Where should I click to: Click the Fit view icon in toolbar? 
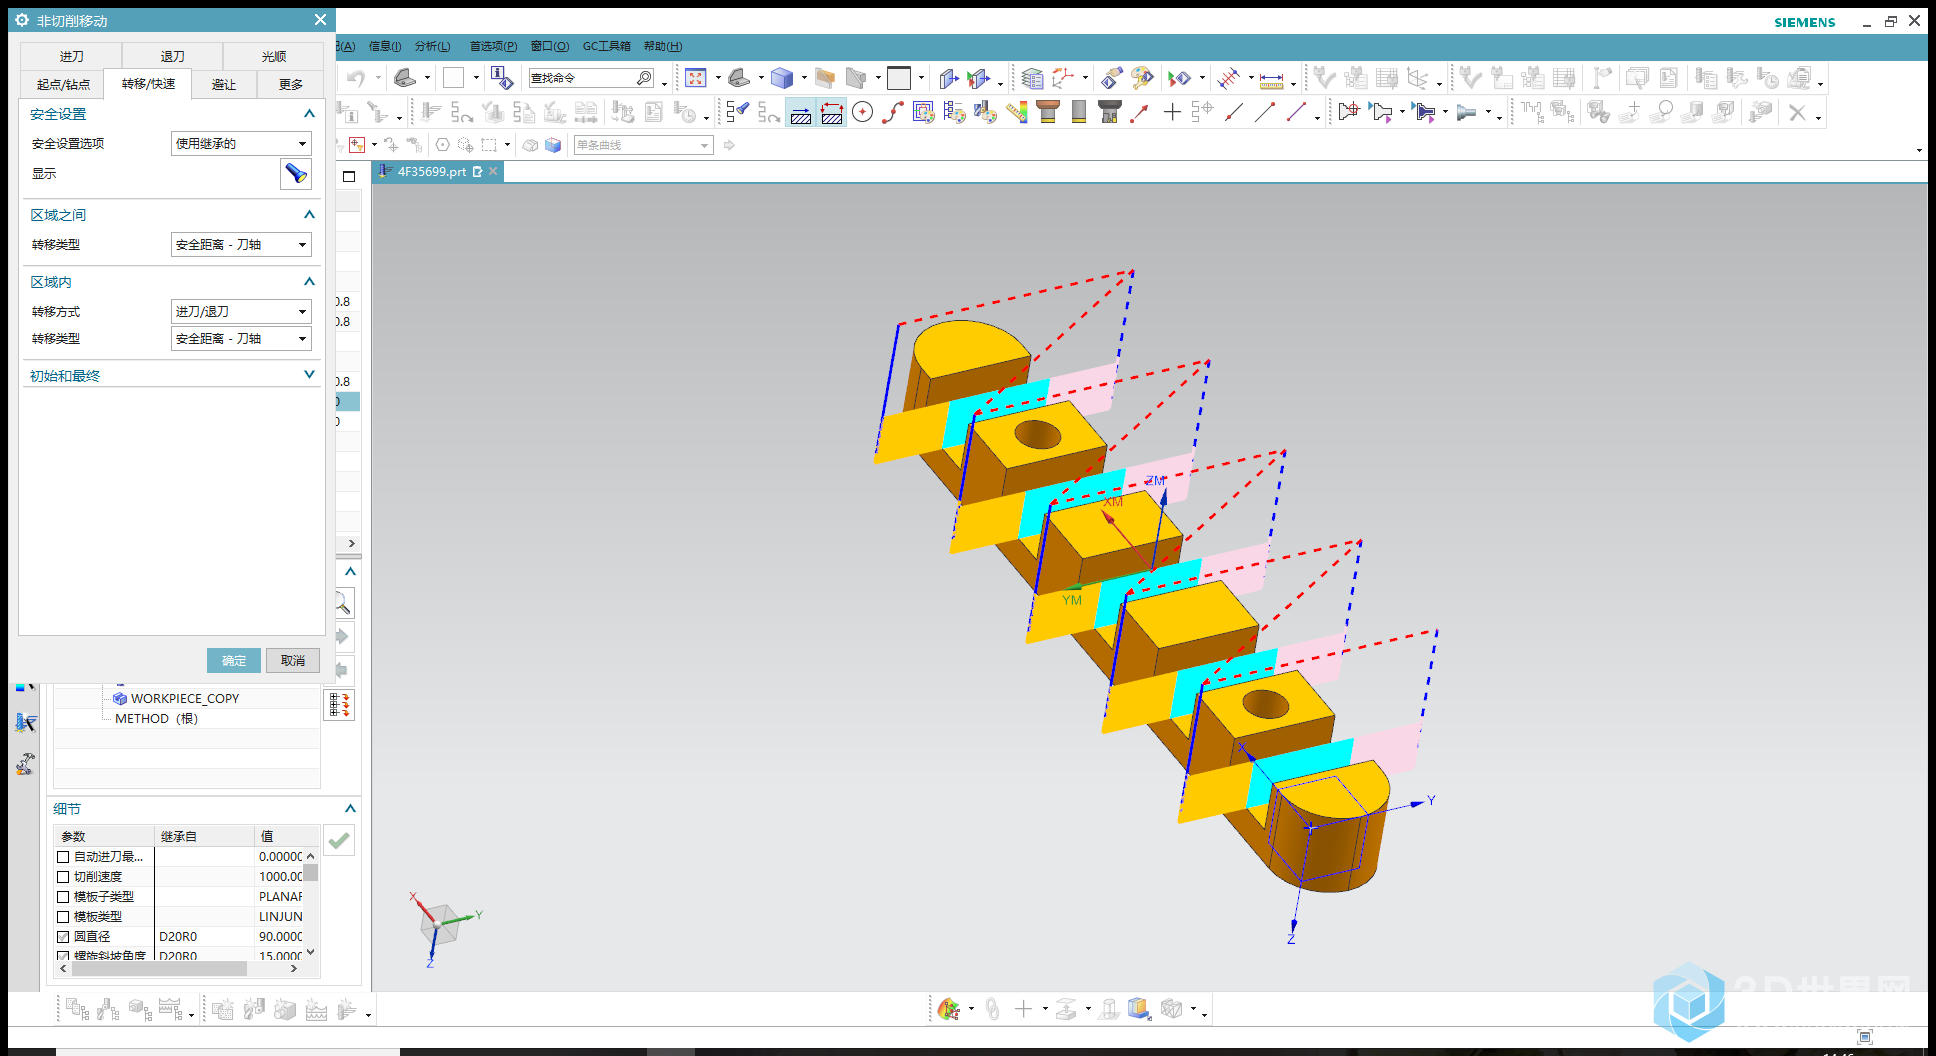click(696, 78)
